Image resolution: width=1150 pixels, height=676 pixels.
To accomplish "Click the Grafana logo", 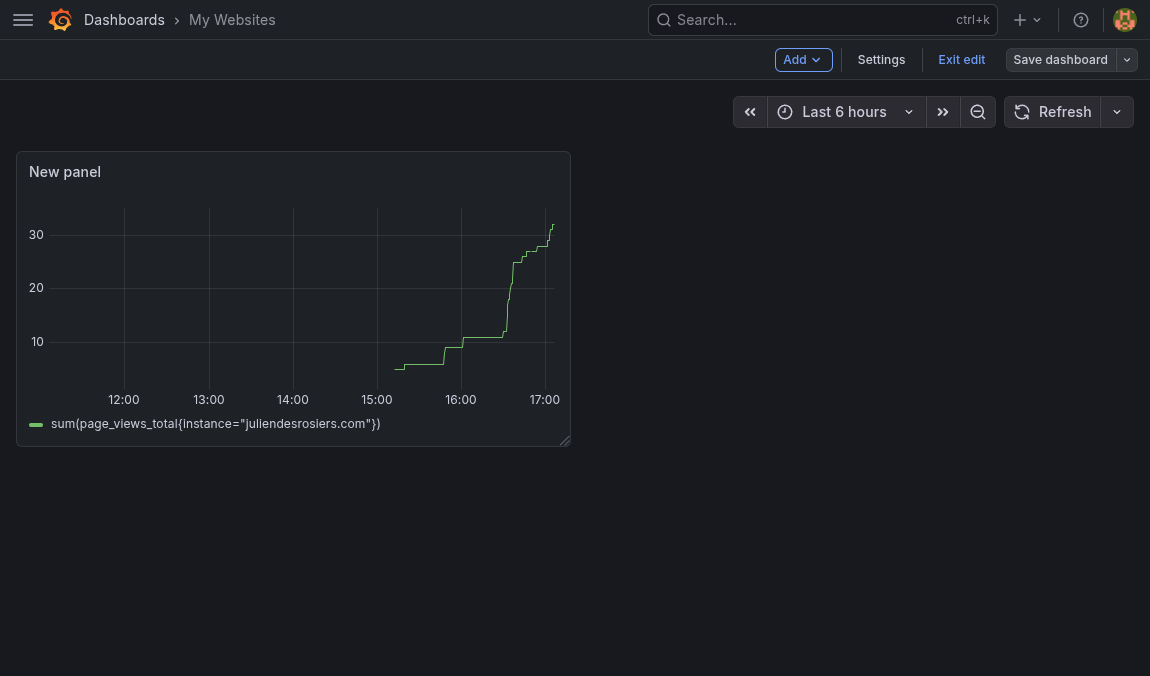I will pos(60,20).
